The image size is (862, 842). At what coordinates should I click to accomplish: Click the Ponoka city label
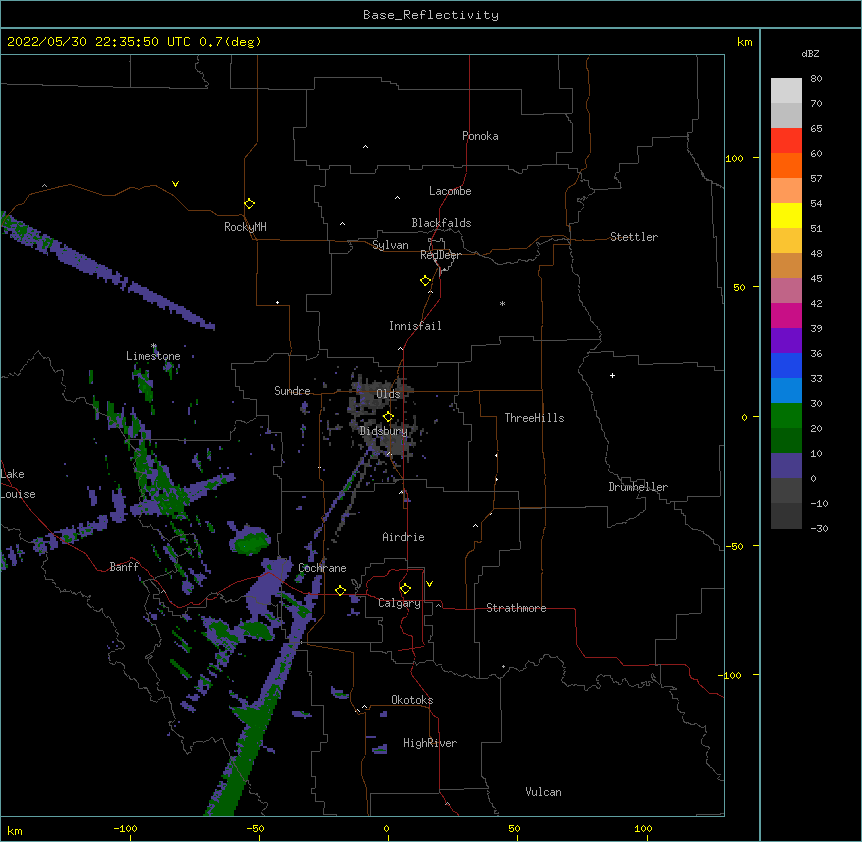480,136
